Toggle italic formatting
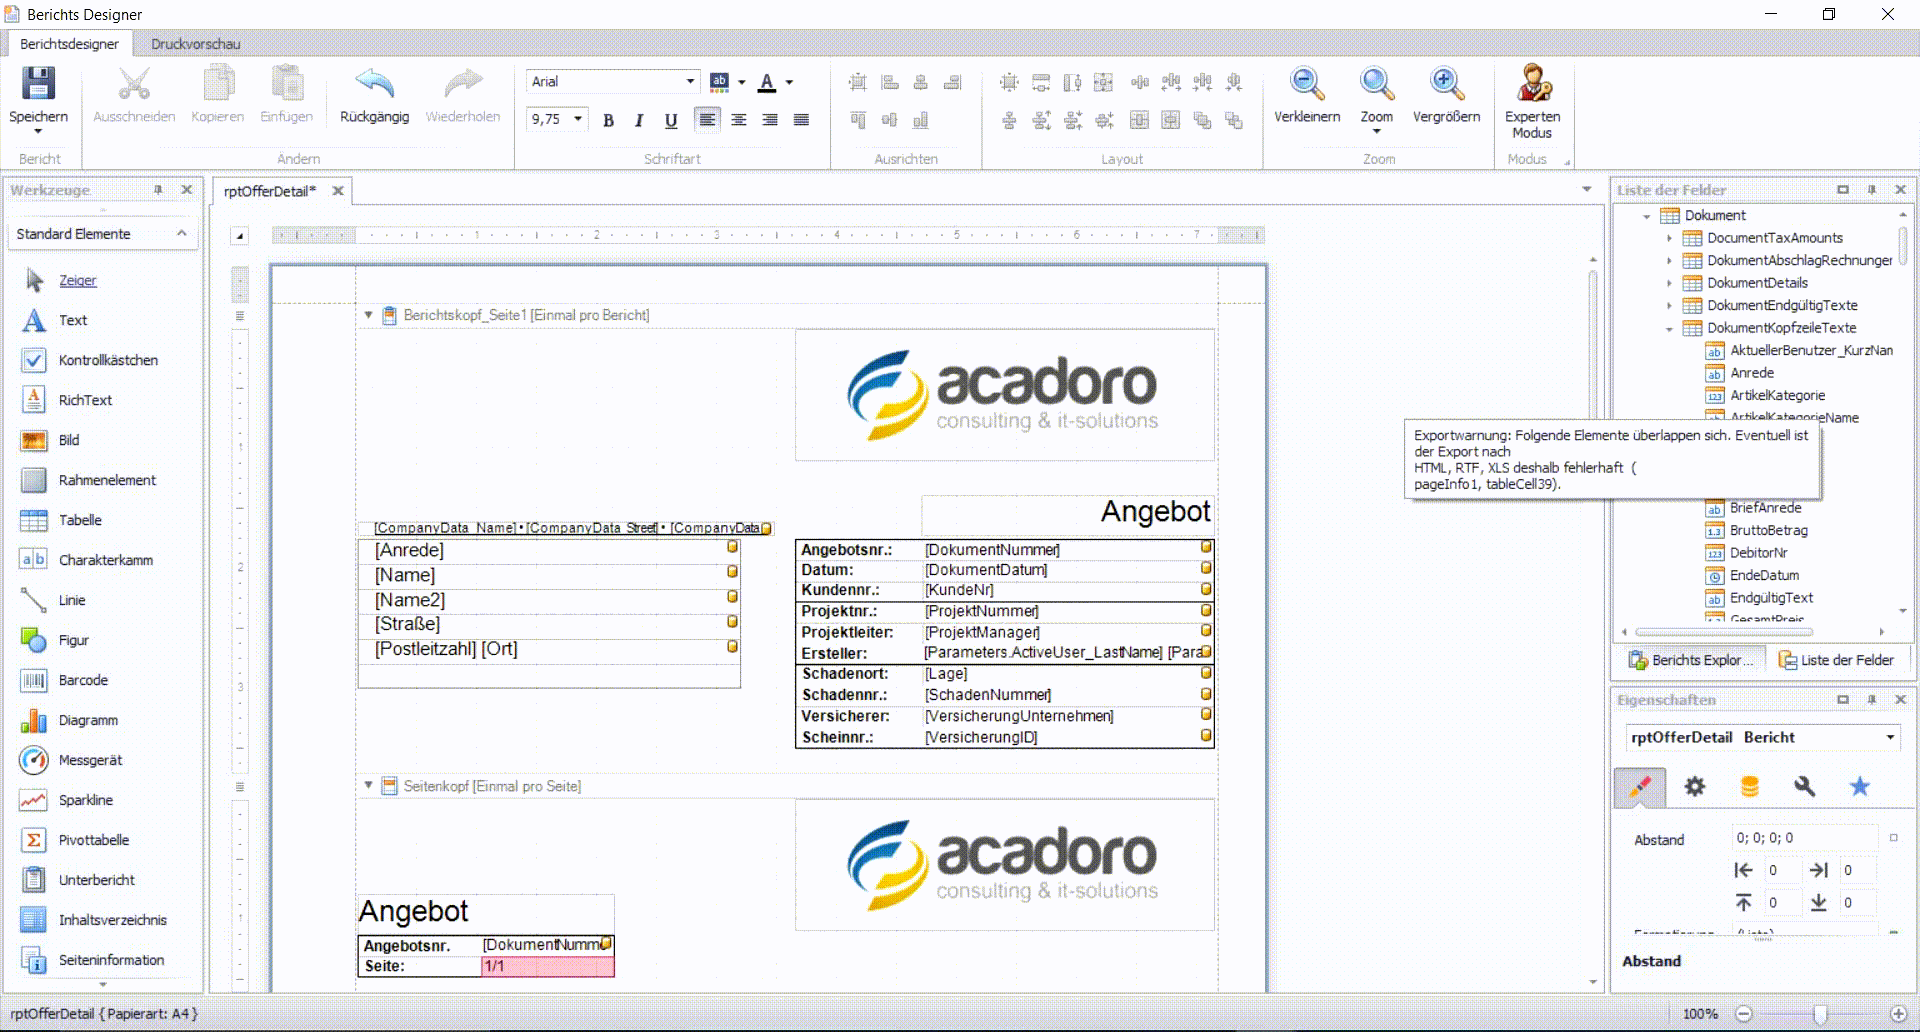This screenshot has width=1920, height=1032. coord(639,120)
